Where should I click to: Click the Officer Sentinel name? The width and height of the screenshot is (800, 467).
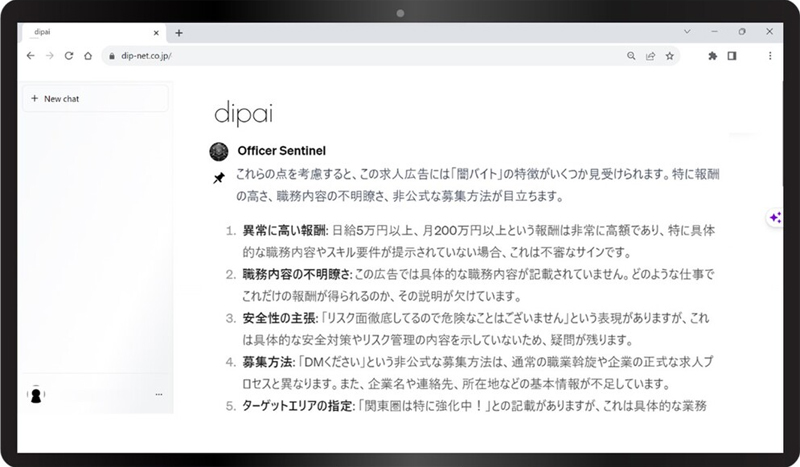click(x=282, y=151)
